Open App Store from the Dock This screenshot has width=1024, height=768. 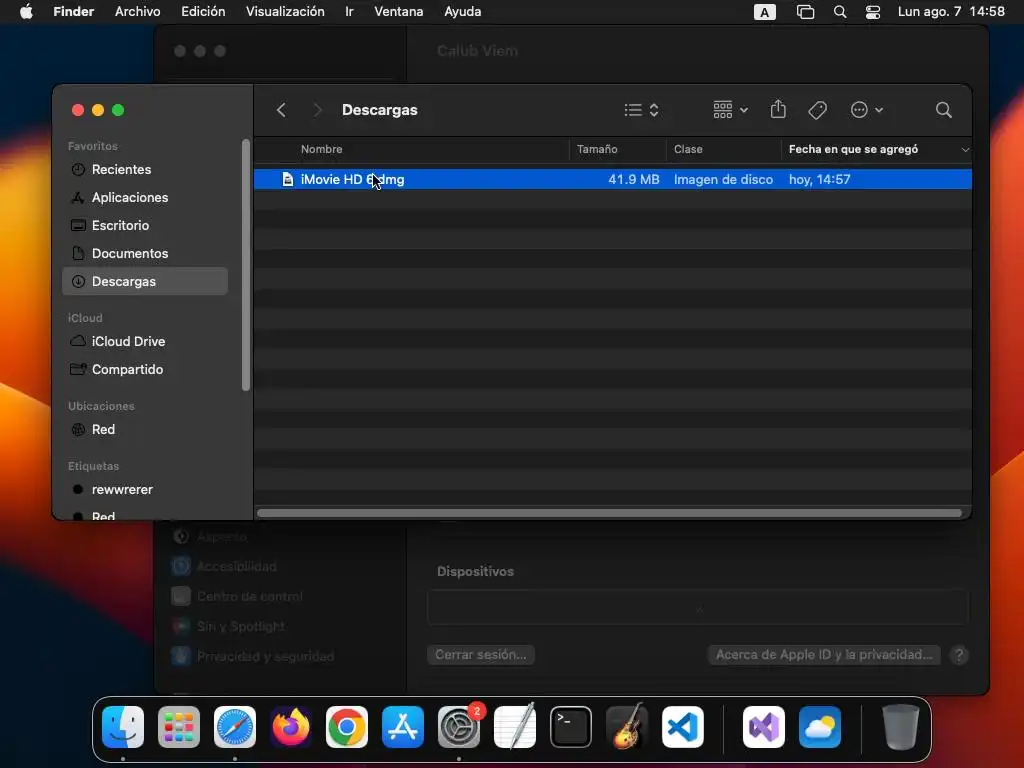coord(403,727)
